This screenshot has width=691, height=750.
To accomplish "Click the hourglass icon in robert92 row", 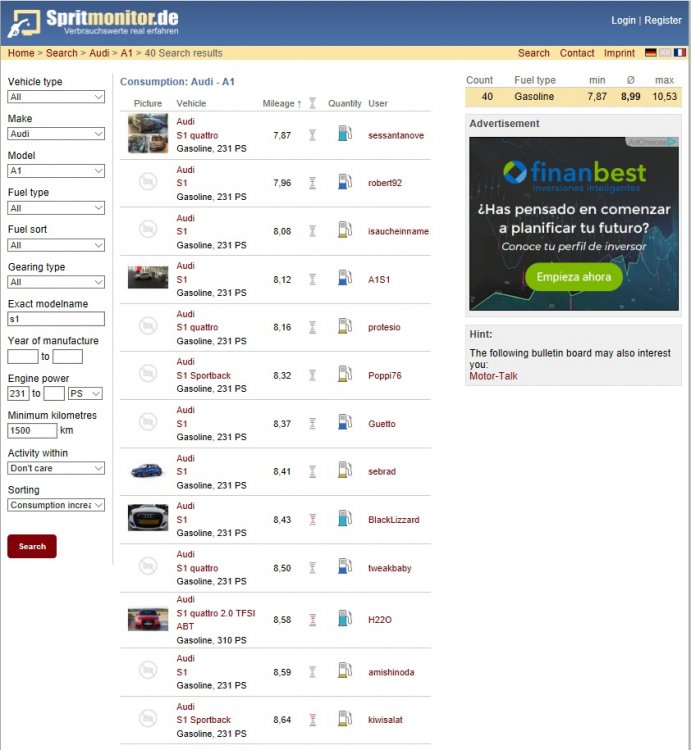I will click(x=312, y=183).
